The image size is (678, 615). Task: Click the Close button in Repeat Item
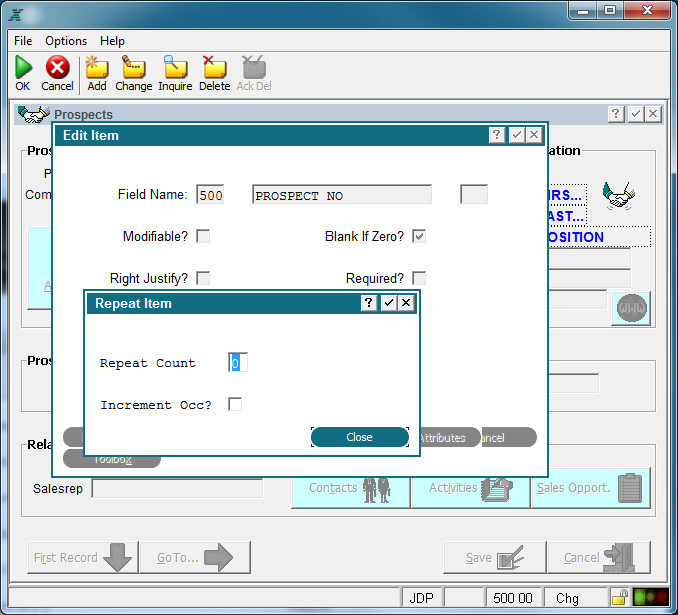click(359, 437)
